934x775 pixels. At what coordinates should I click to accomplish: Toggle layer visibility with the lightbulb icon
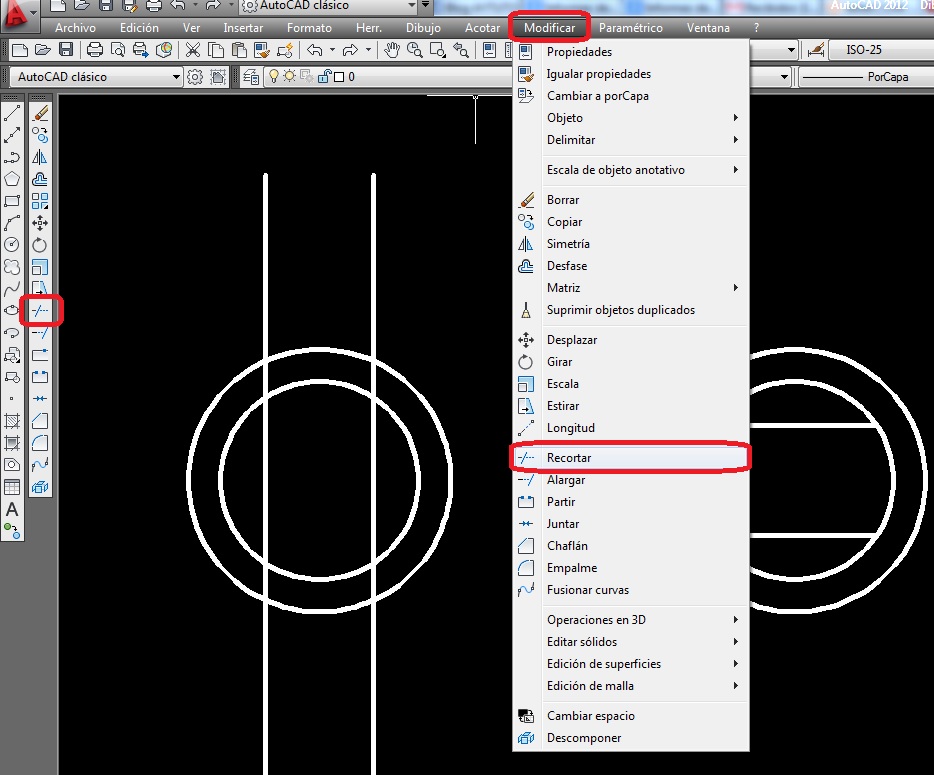pyautogui.click(x=275, y=75)
